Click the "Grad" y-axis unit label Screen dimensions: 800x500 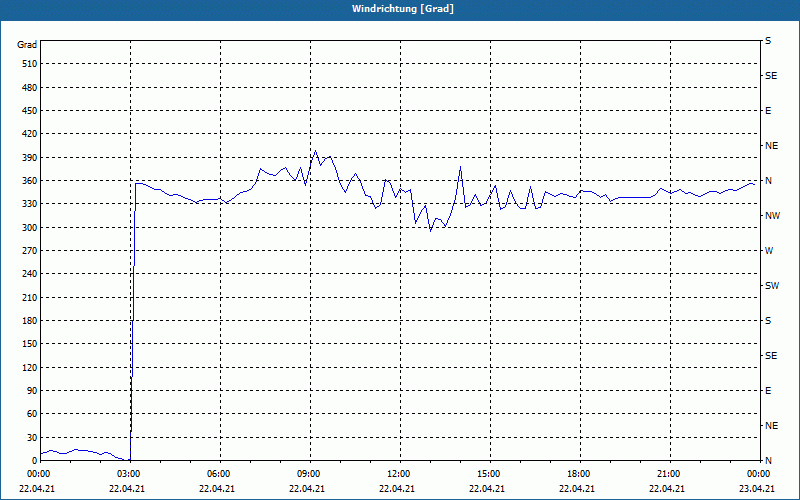[27, 45]
